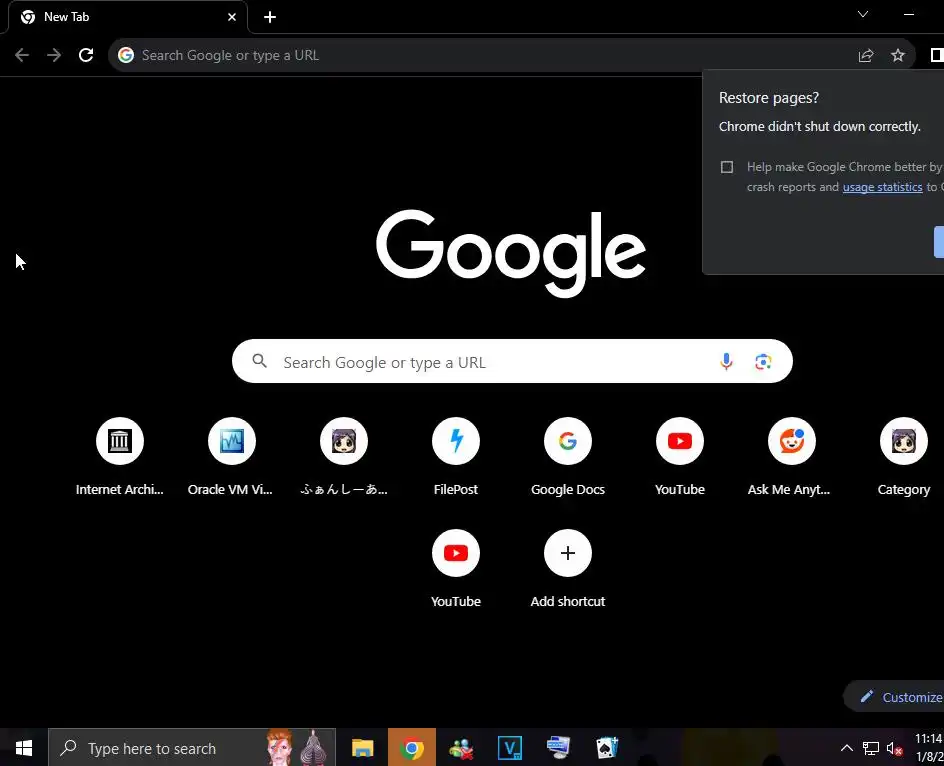Open the YouTube shortcut in first row
Screen dimensions: 944x766
click(680, 458)
